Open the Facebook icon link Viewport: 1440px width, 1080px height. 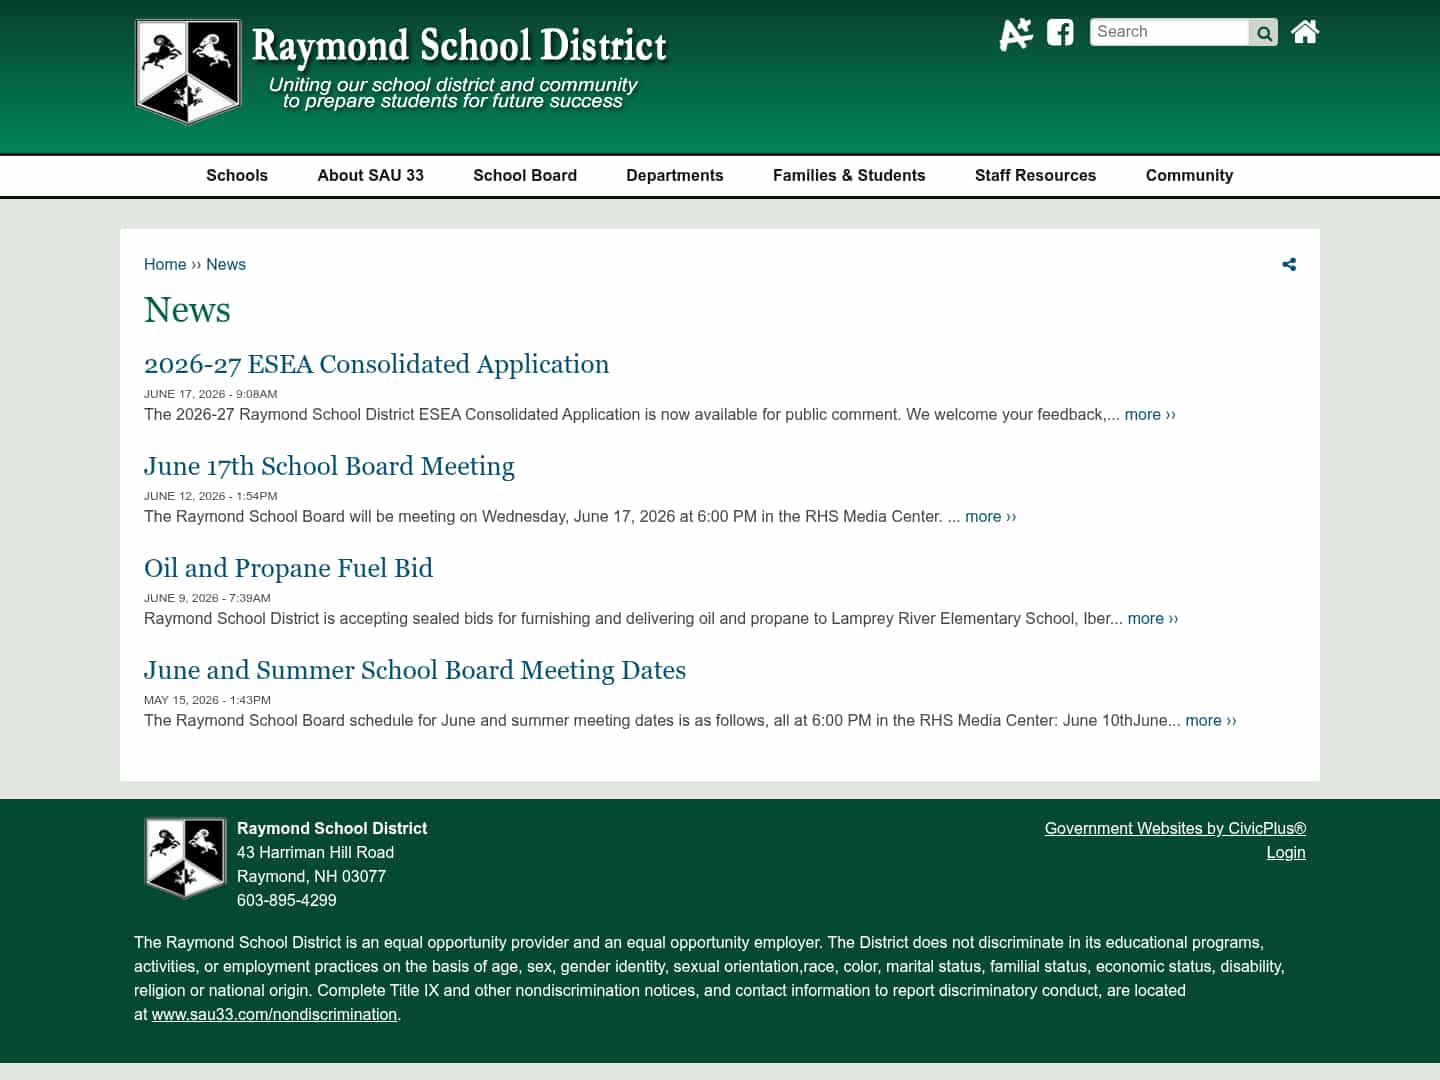pyautogui.click(x=1060, y=32)
